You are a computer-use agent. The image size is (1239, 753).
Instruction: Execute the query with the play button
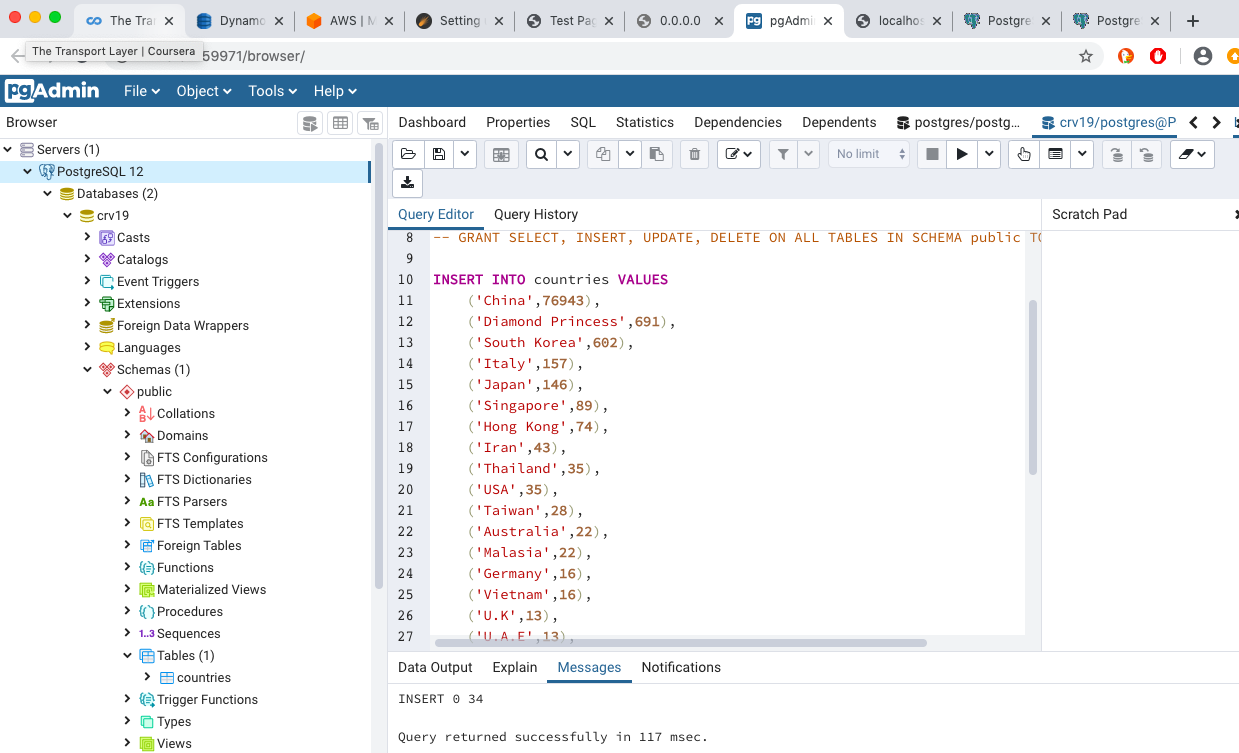coord(962,154)
